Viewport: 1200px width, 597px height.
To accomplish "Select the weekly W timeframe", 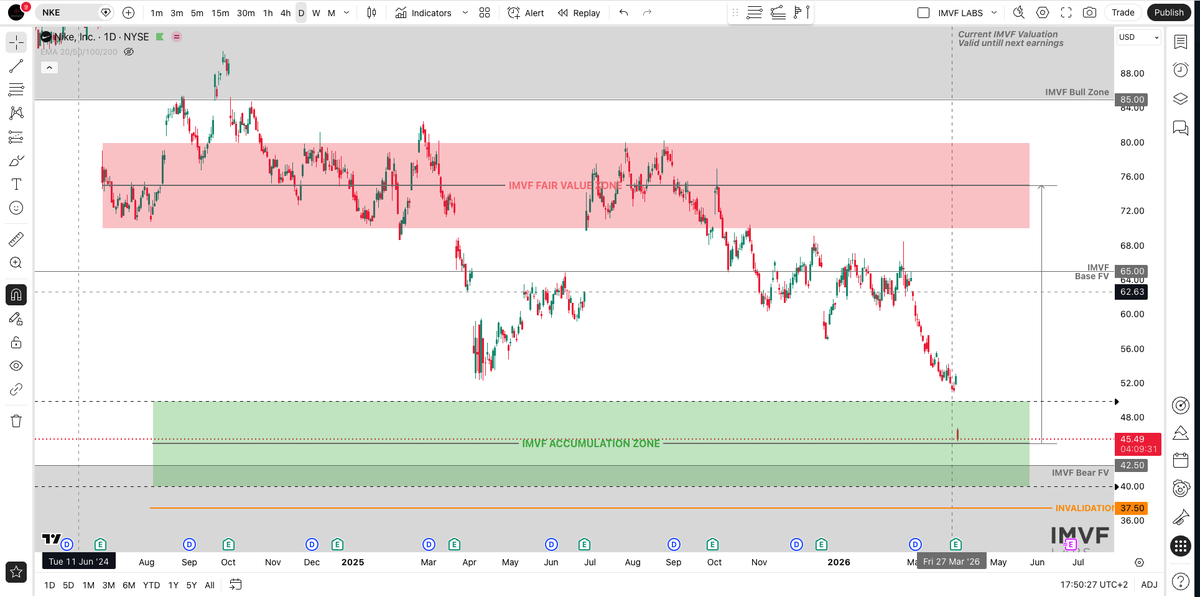I will click(316, 13).
